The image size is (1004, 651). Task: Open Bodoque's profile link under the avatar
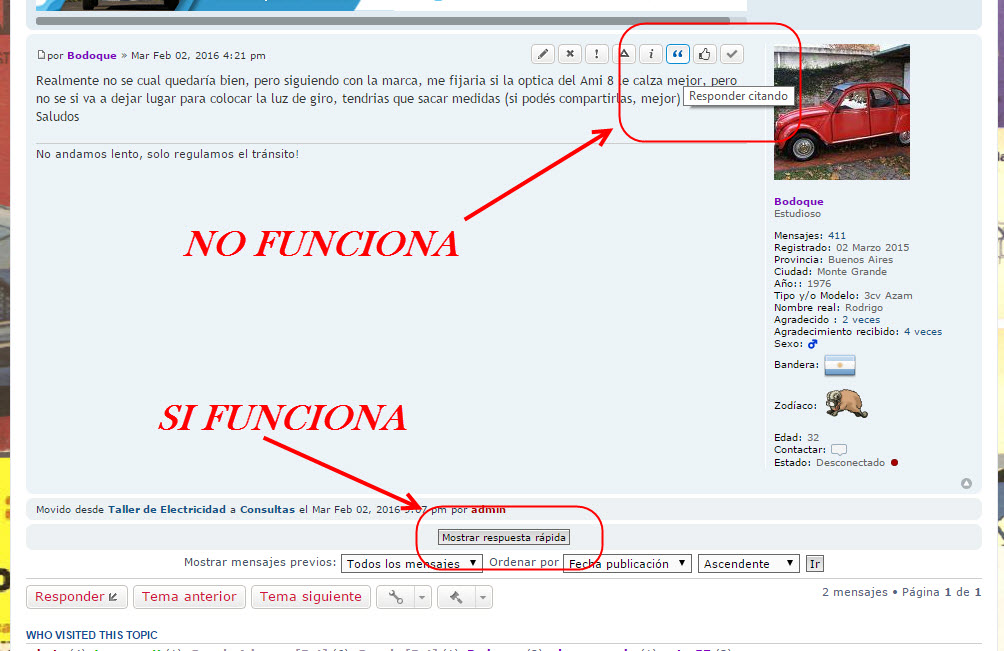coord(798,202)
